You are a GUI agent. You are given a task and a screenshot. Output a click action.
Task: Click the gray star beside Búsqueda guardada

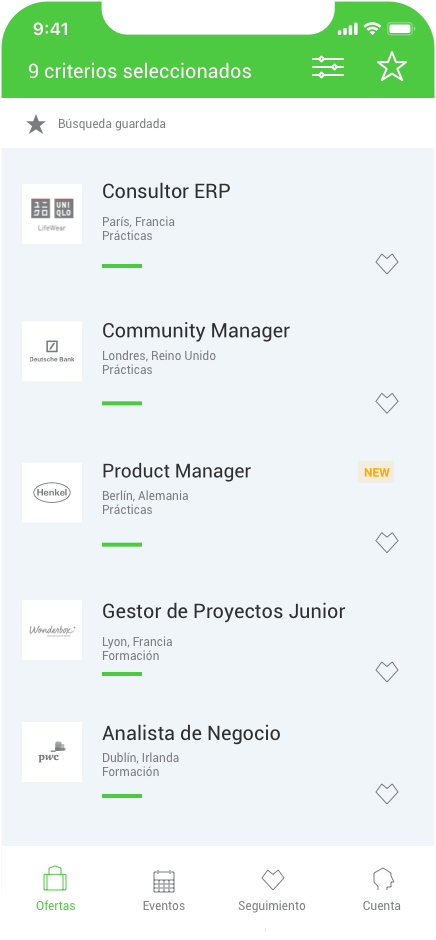tap(36, 125)
